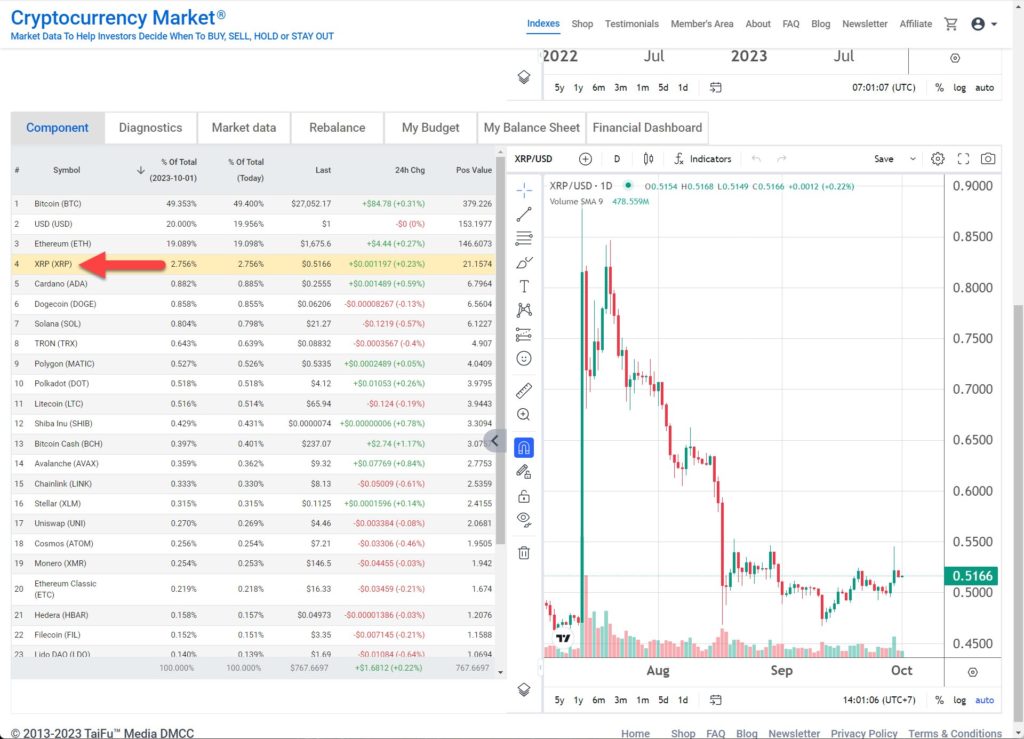Image resolution: width=1024 pixels, height=739 pixels.
Task: Set lower chart range to 6m
Action: (x=598, y=700)
